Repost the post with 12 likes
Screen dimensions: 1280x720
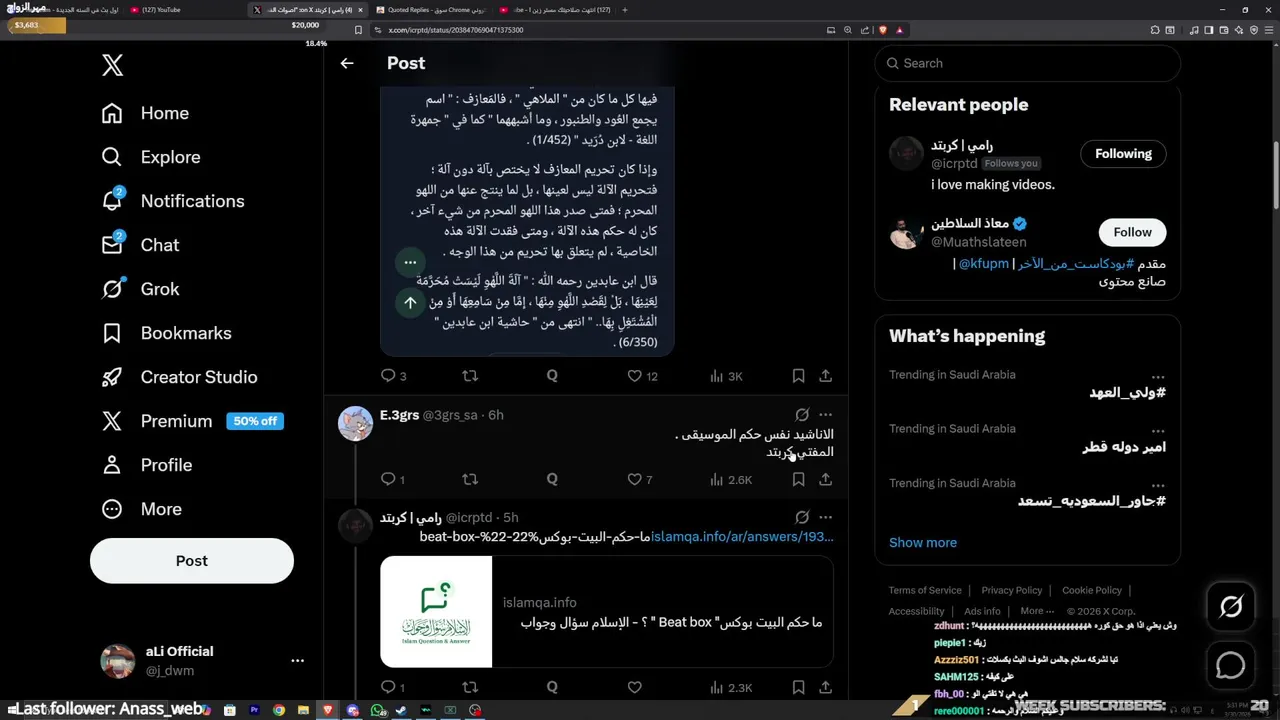470,376
